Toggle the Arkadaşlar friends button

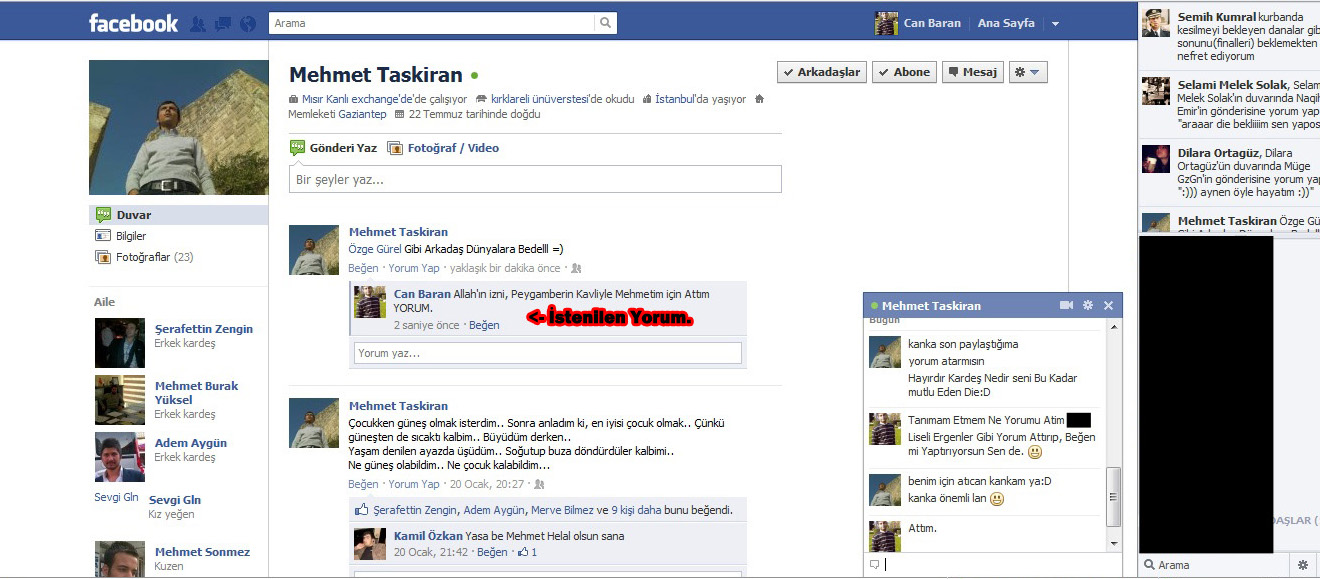point(821,72)
